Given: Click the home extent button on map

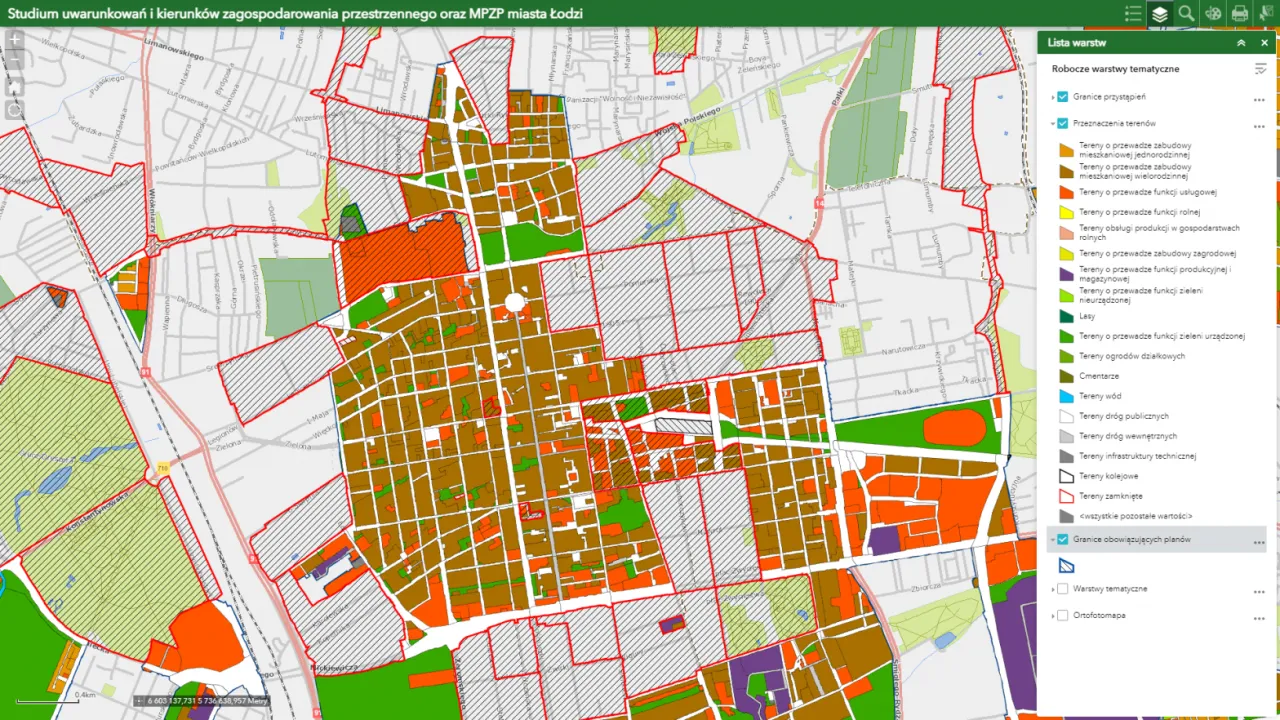Looking at the screenshot, I should [x=14, y=86].
